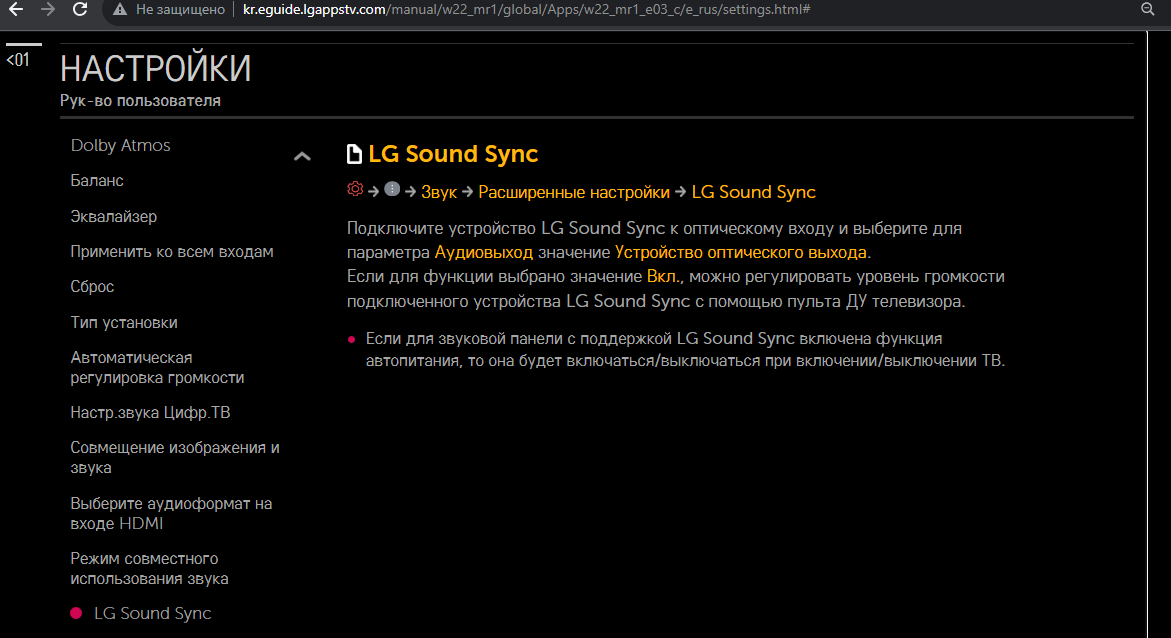This screenshot has width=1171, height=638.
Task: Click the browser forward arrow
Action: pos(47,9)
